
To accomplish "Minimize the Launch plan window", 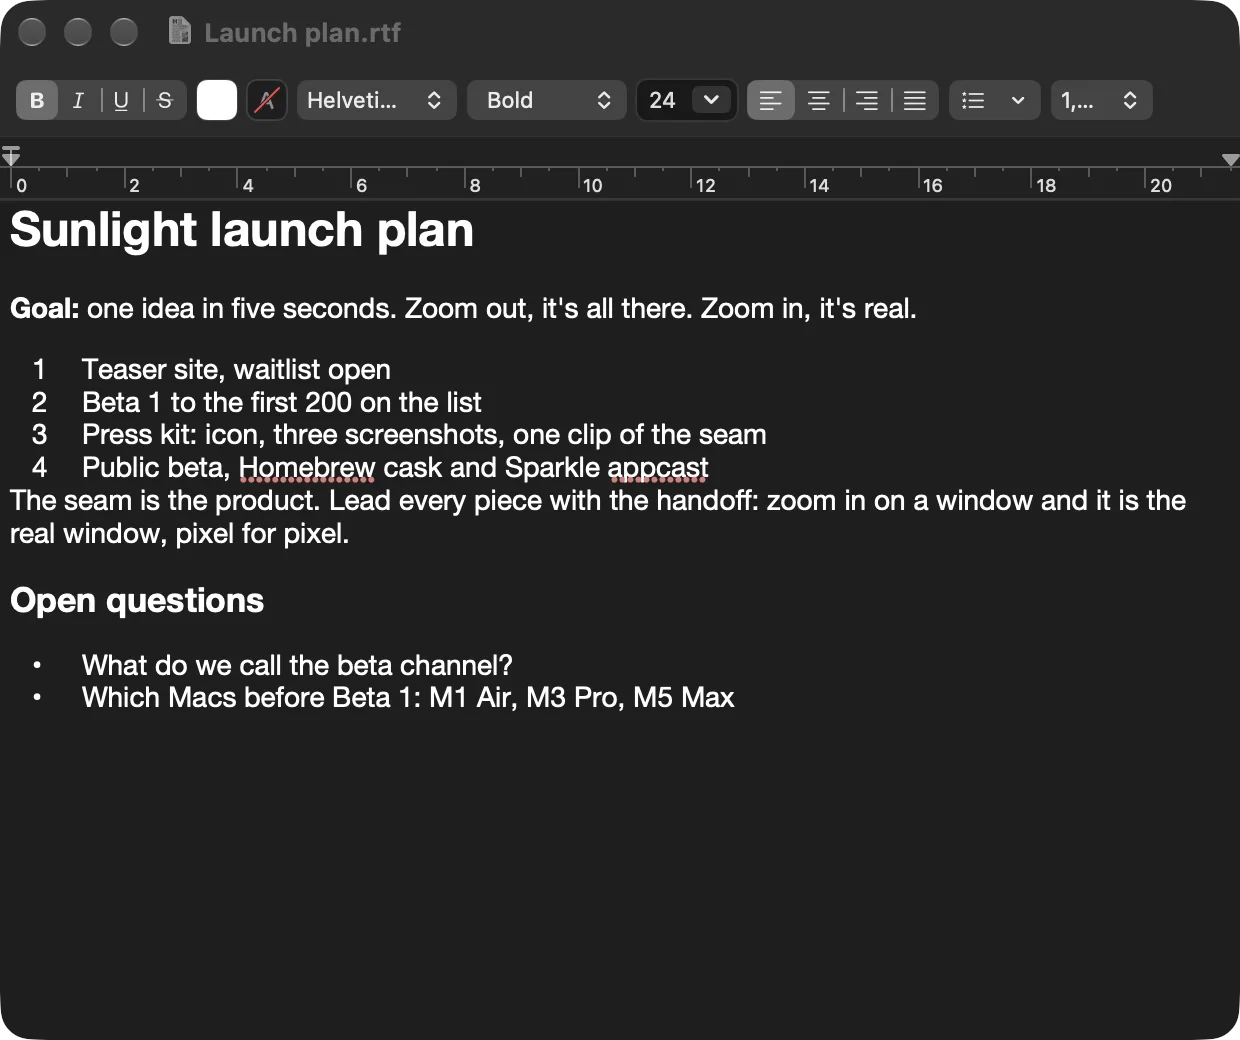I will click(x=78, y=32).
